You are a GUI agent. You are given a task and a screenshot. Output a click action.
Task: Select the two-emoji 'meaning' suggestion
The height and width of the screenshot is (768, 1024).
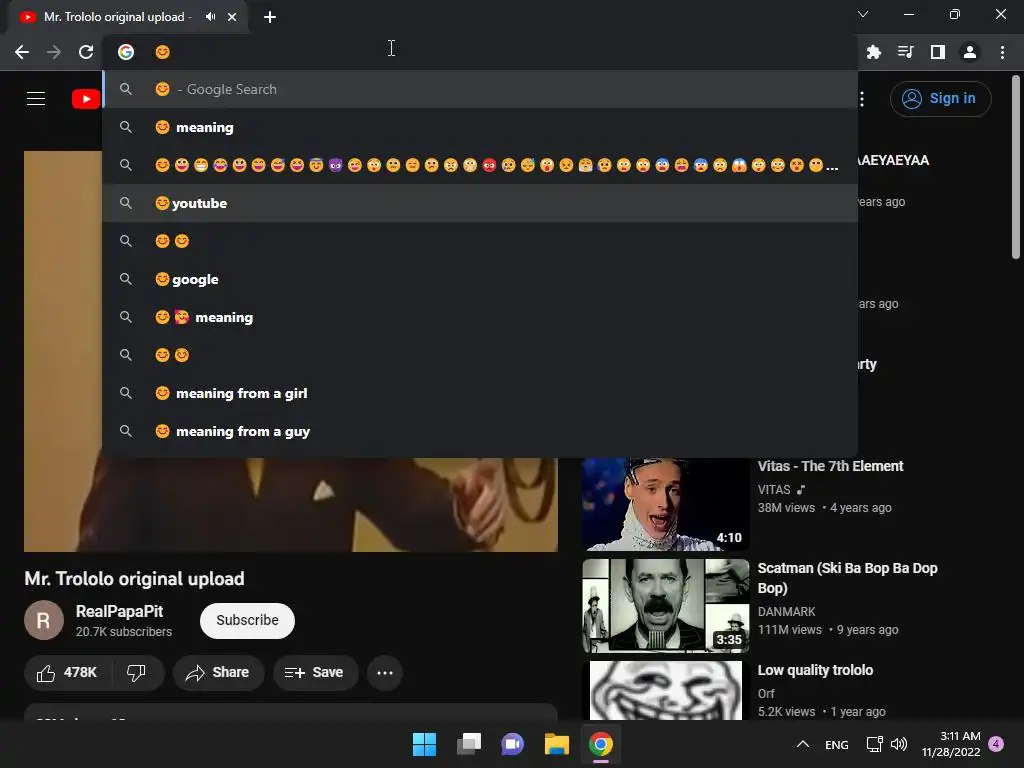coord(480,317)
